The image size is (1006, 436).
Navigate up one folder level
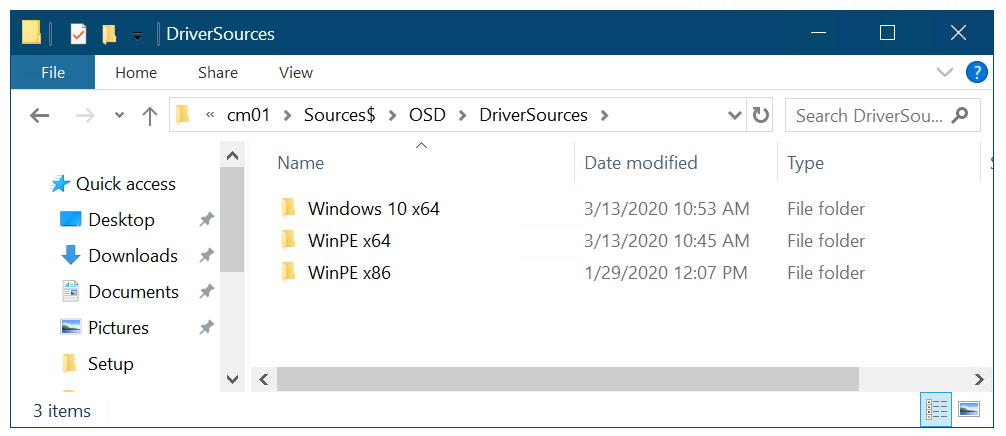[150, 116]
